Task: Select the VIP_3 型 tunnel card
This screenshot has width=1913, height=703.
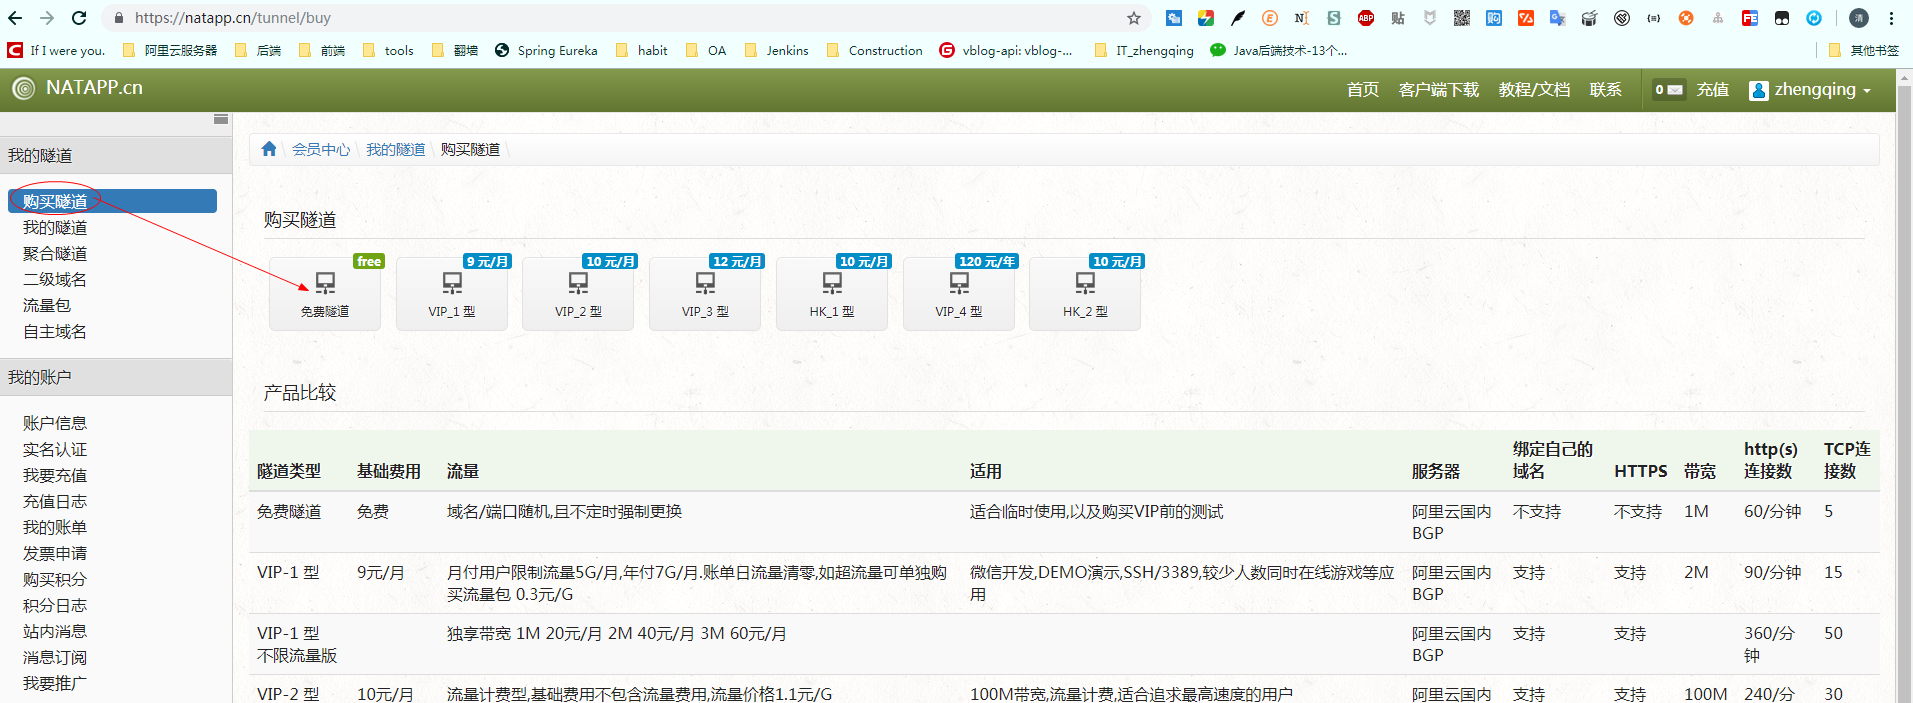Action: coord(705,293)
